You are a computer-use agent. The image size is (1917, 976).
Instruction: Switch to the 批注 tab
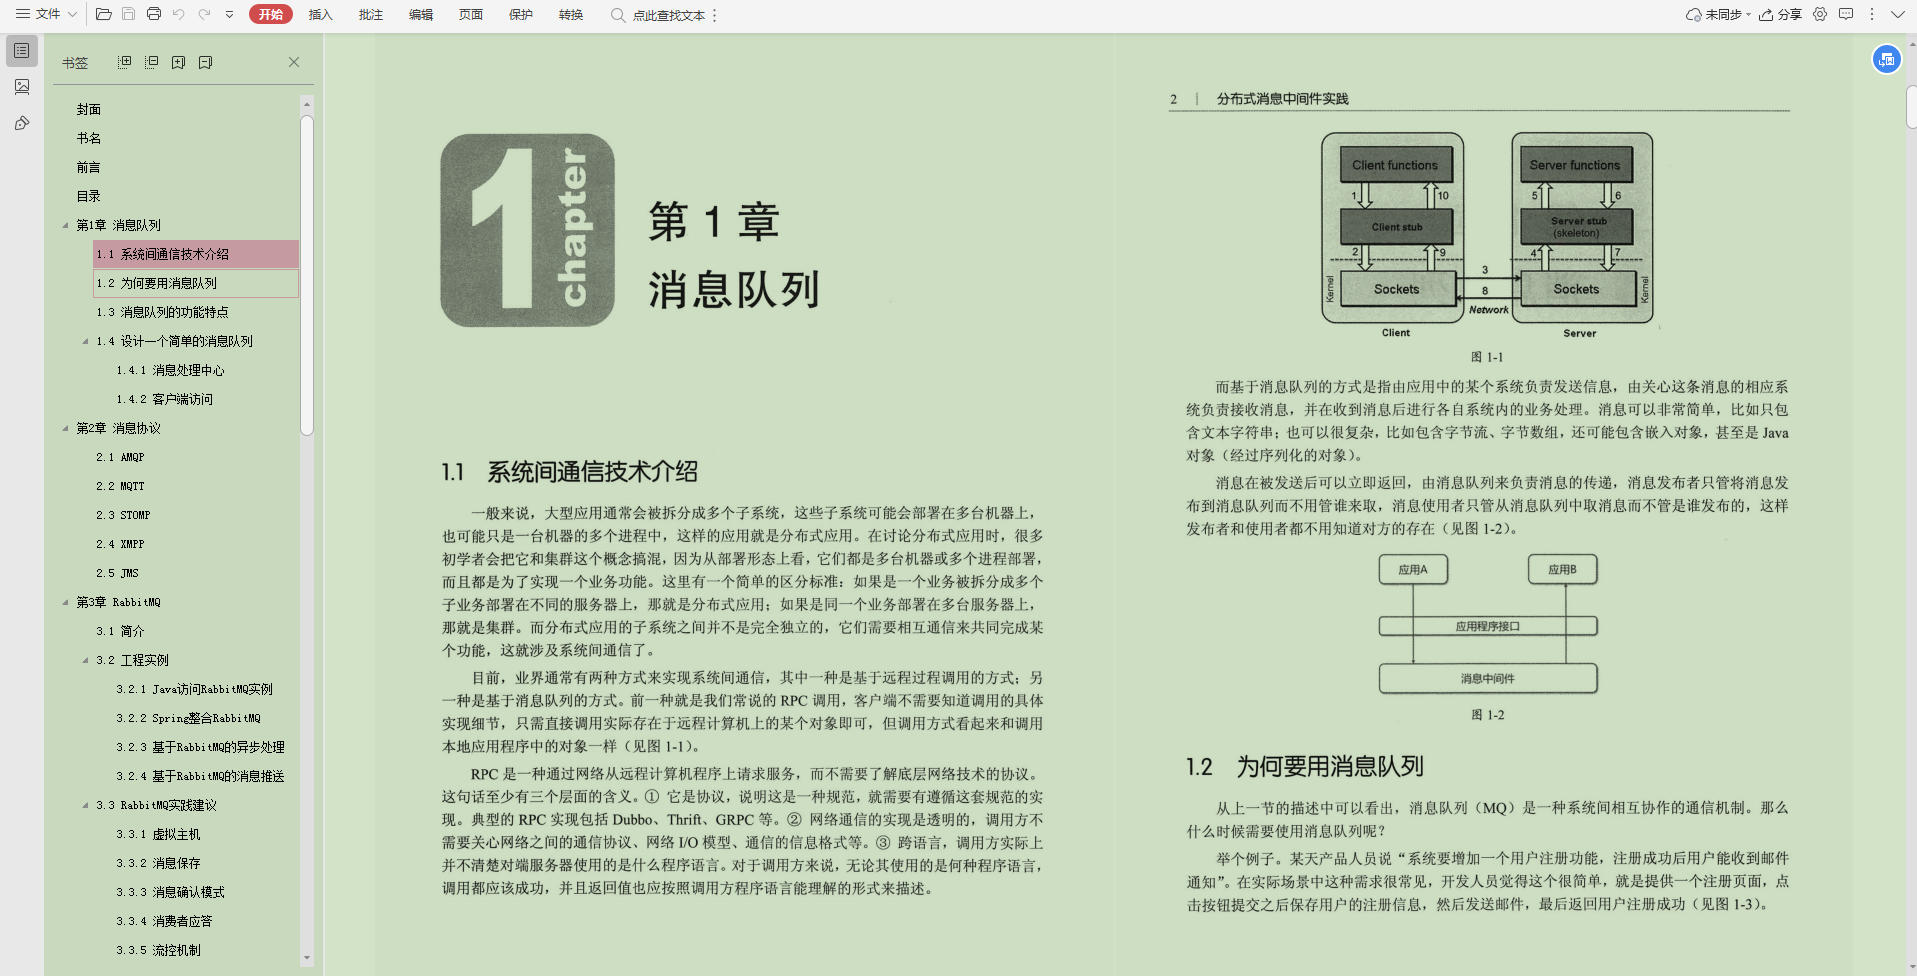(x=370, y=15)
